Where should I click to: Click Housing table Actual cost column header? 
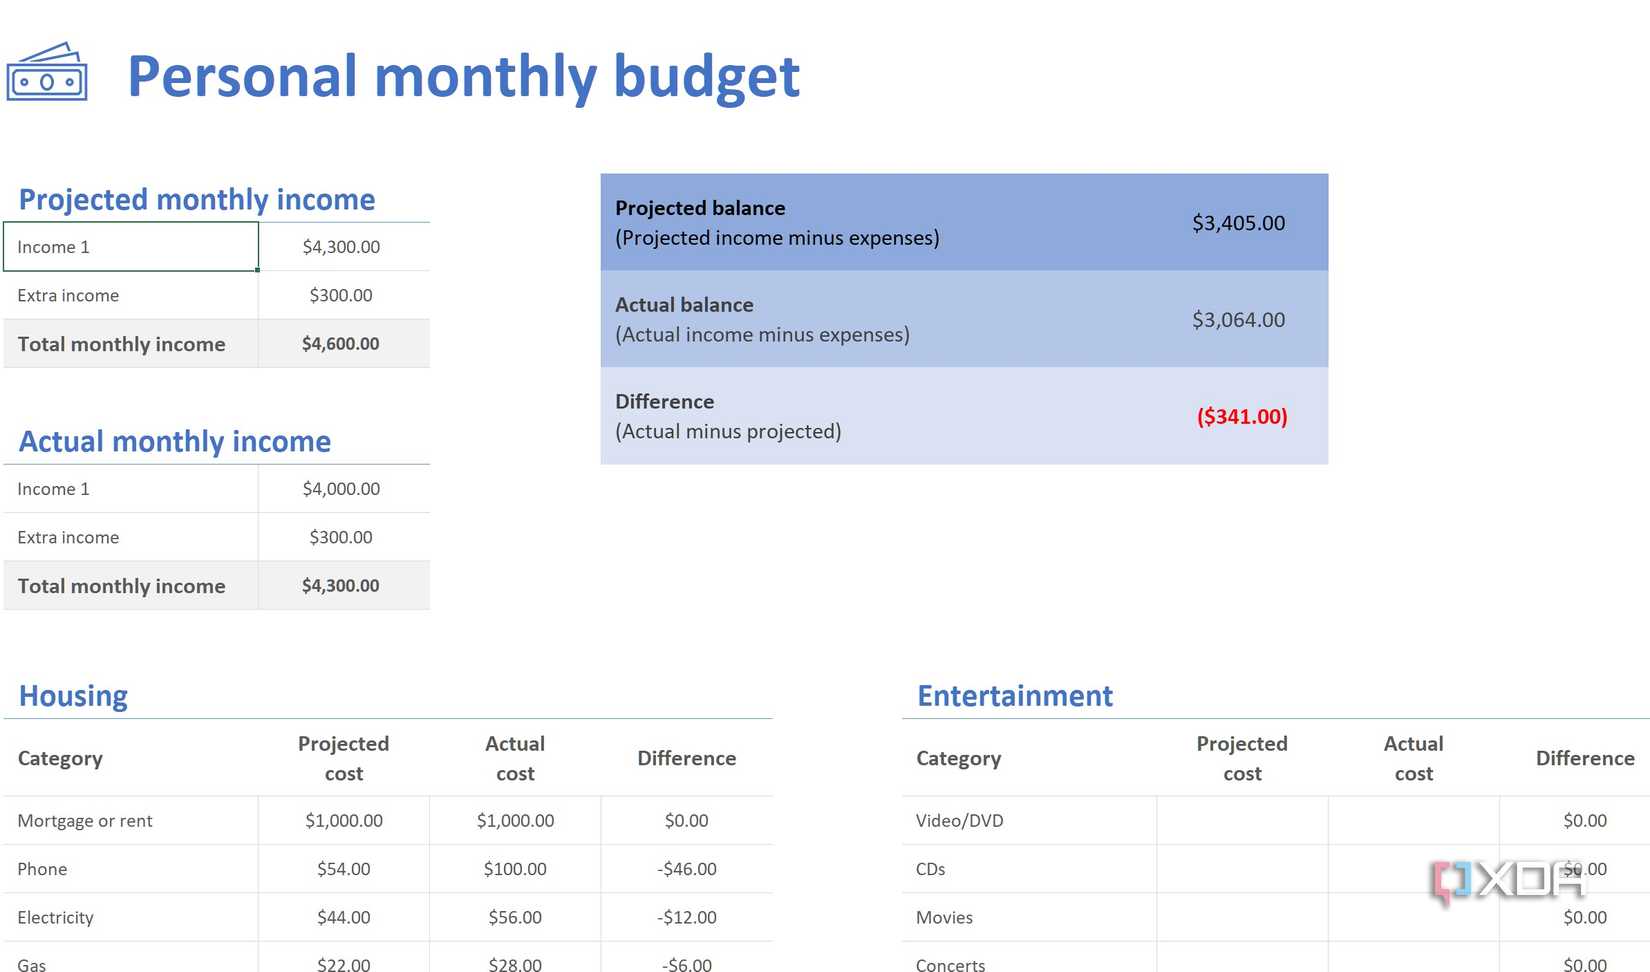(x=515, y=758)
